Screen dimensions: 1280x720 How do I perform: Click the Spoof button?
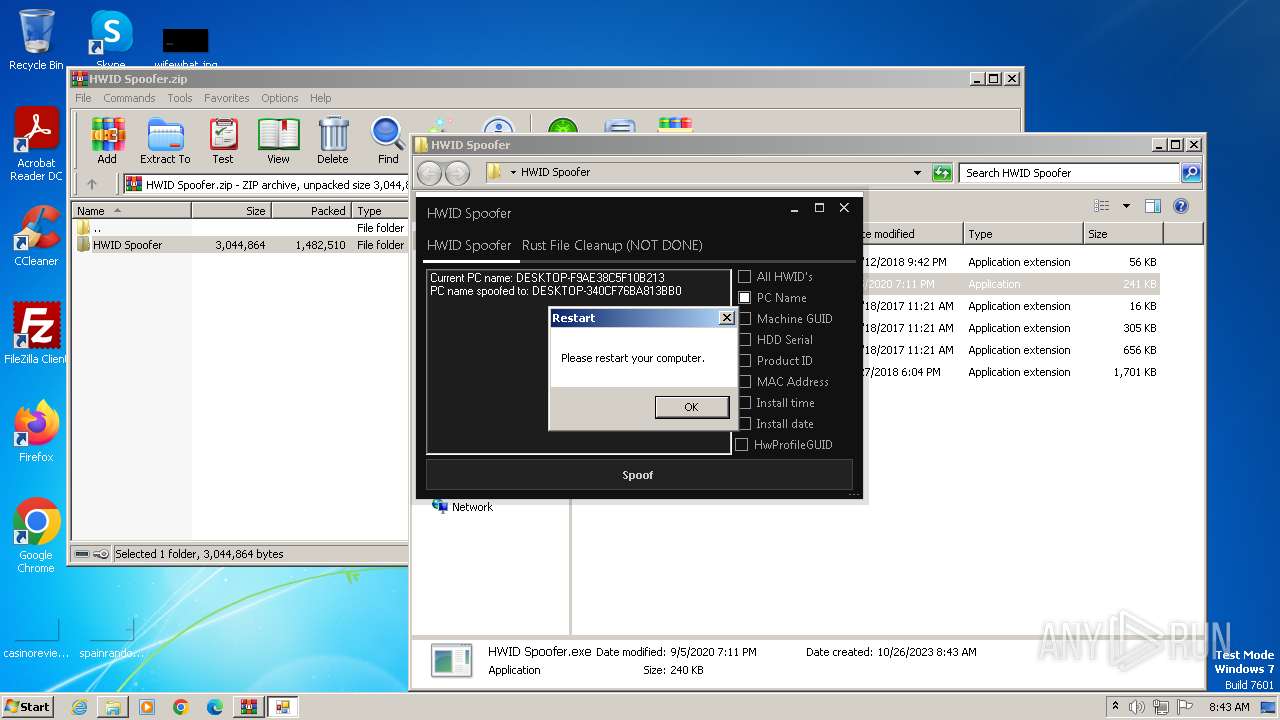coord(639,475)
